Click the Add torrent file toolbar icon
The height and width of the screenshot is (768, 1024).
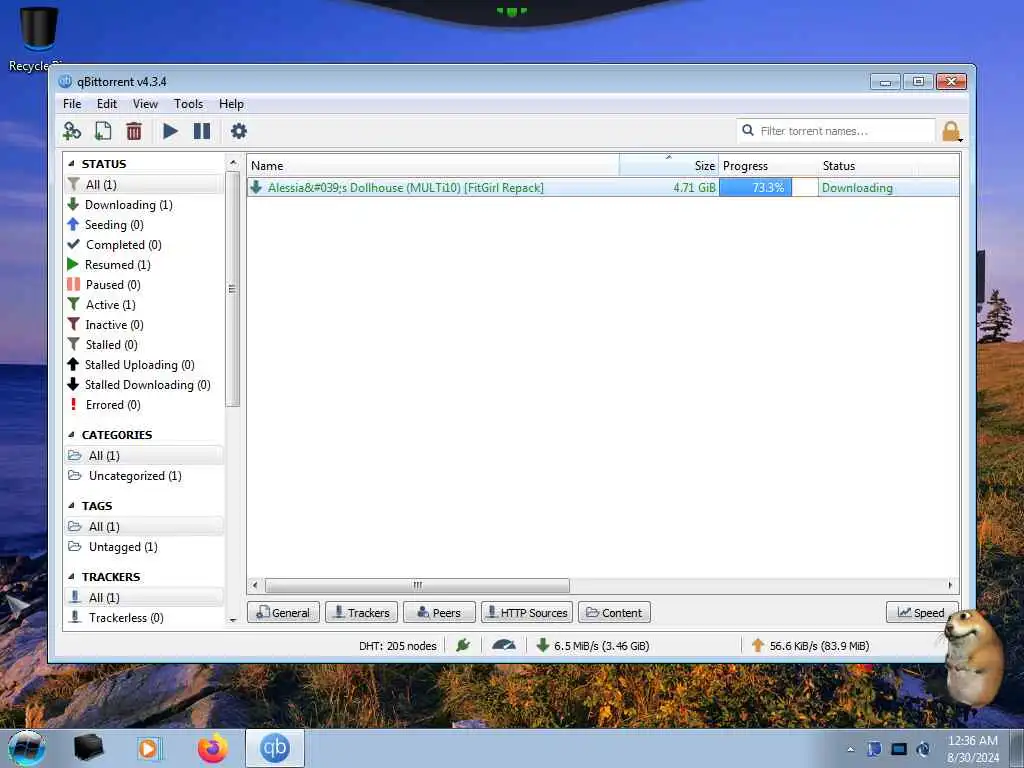click(103, 131)
